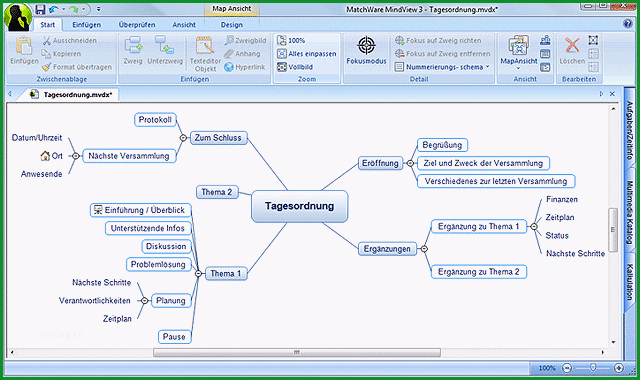This screenshot has height=380, width=640.
Task: Activate the Fokusmodus target icon
Action: (366, 46)
